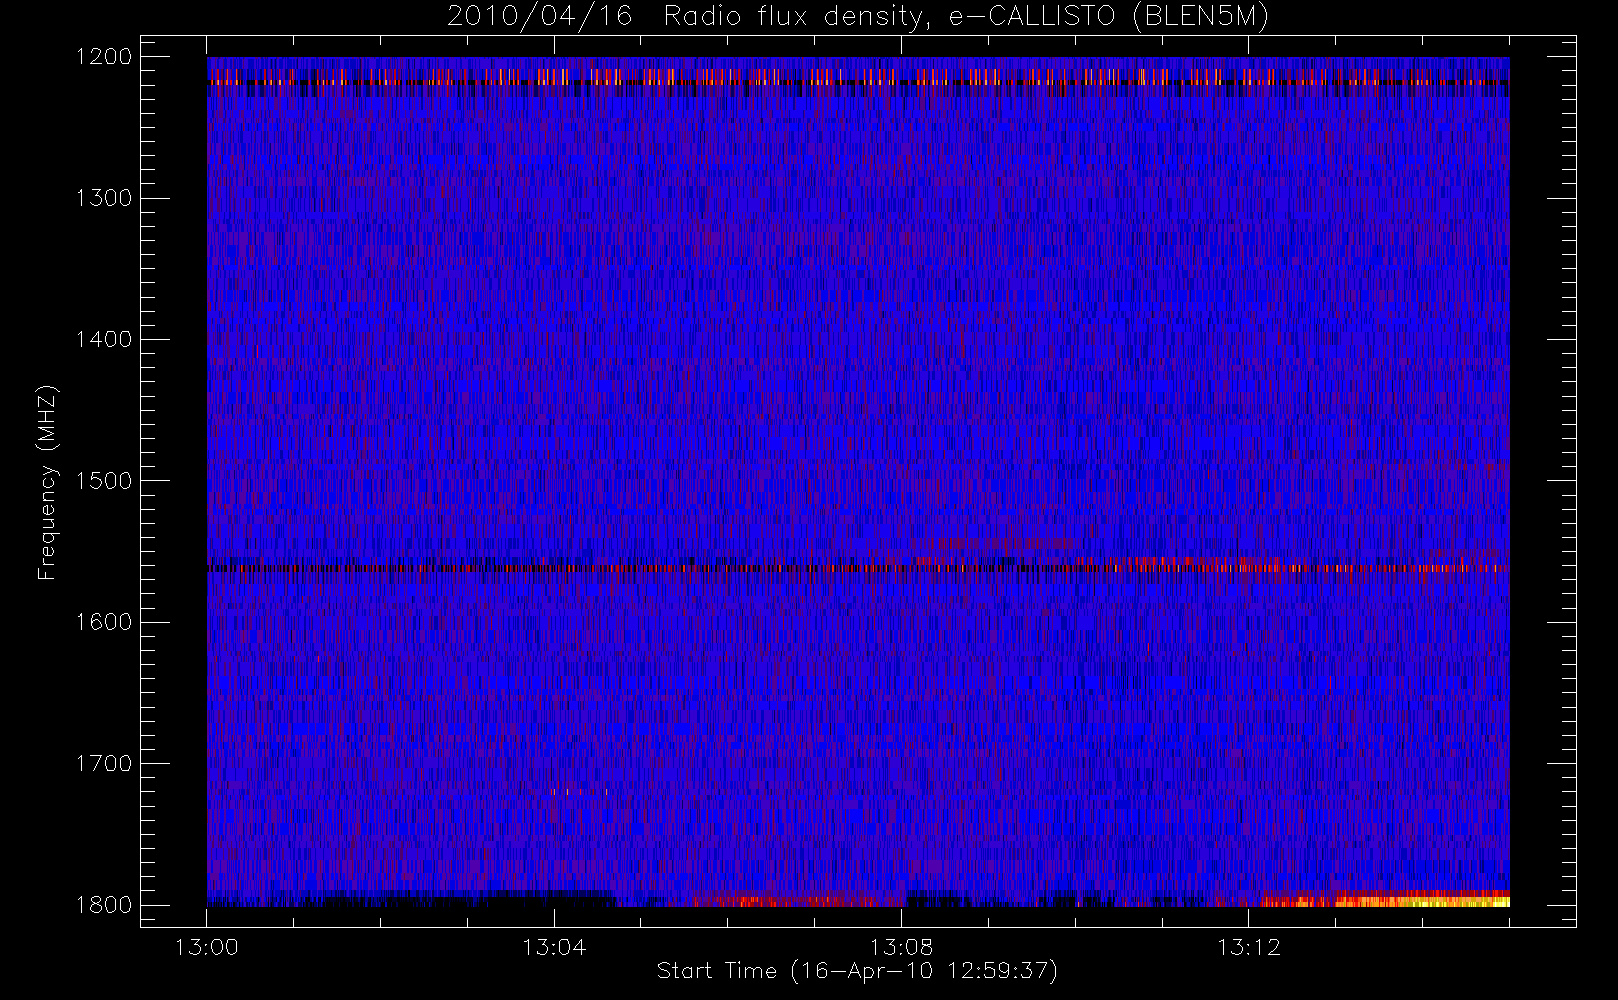Click the 13:00 time tick label
This screenshot has height=1000, width=1618.
pos(207,947)
